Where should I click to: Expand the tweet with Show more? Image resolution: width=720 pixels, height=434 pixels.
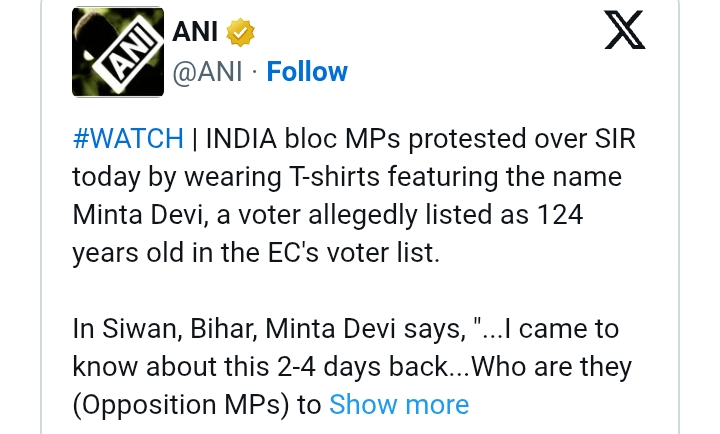pyautogui.click(x=399, y=404)
